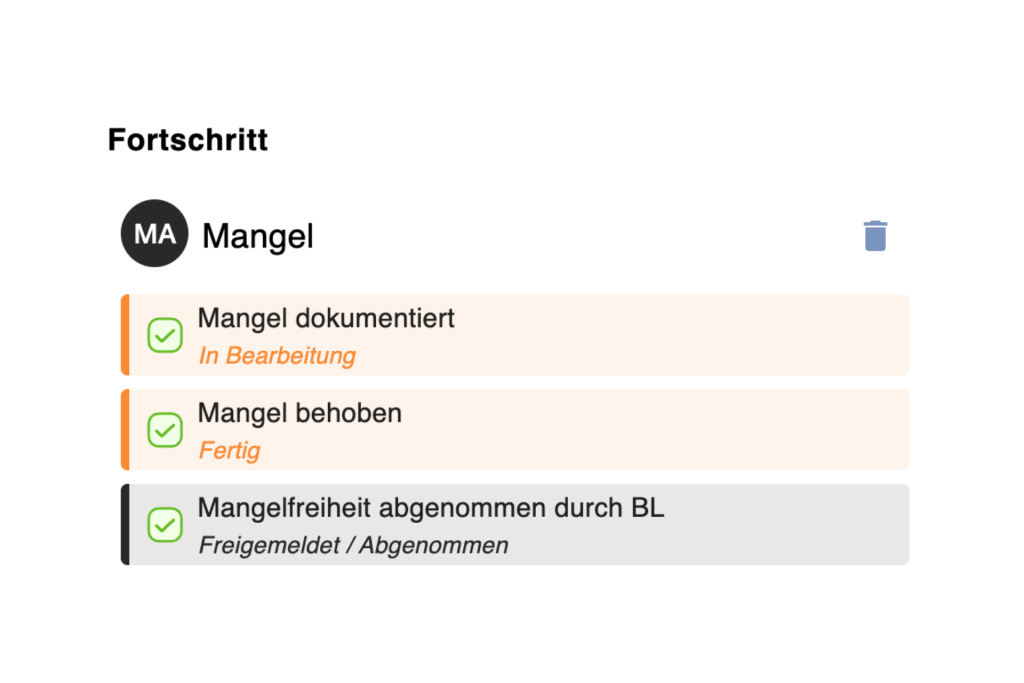1024x683 pixels.
Task: Toggle the Mangel dokumentiert checkbox
Action: click(165, 335)
